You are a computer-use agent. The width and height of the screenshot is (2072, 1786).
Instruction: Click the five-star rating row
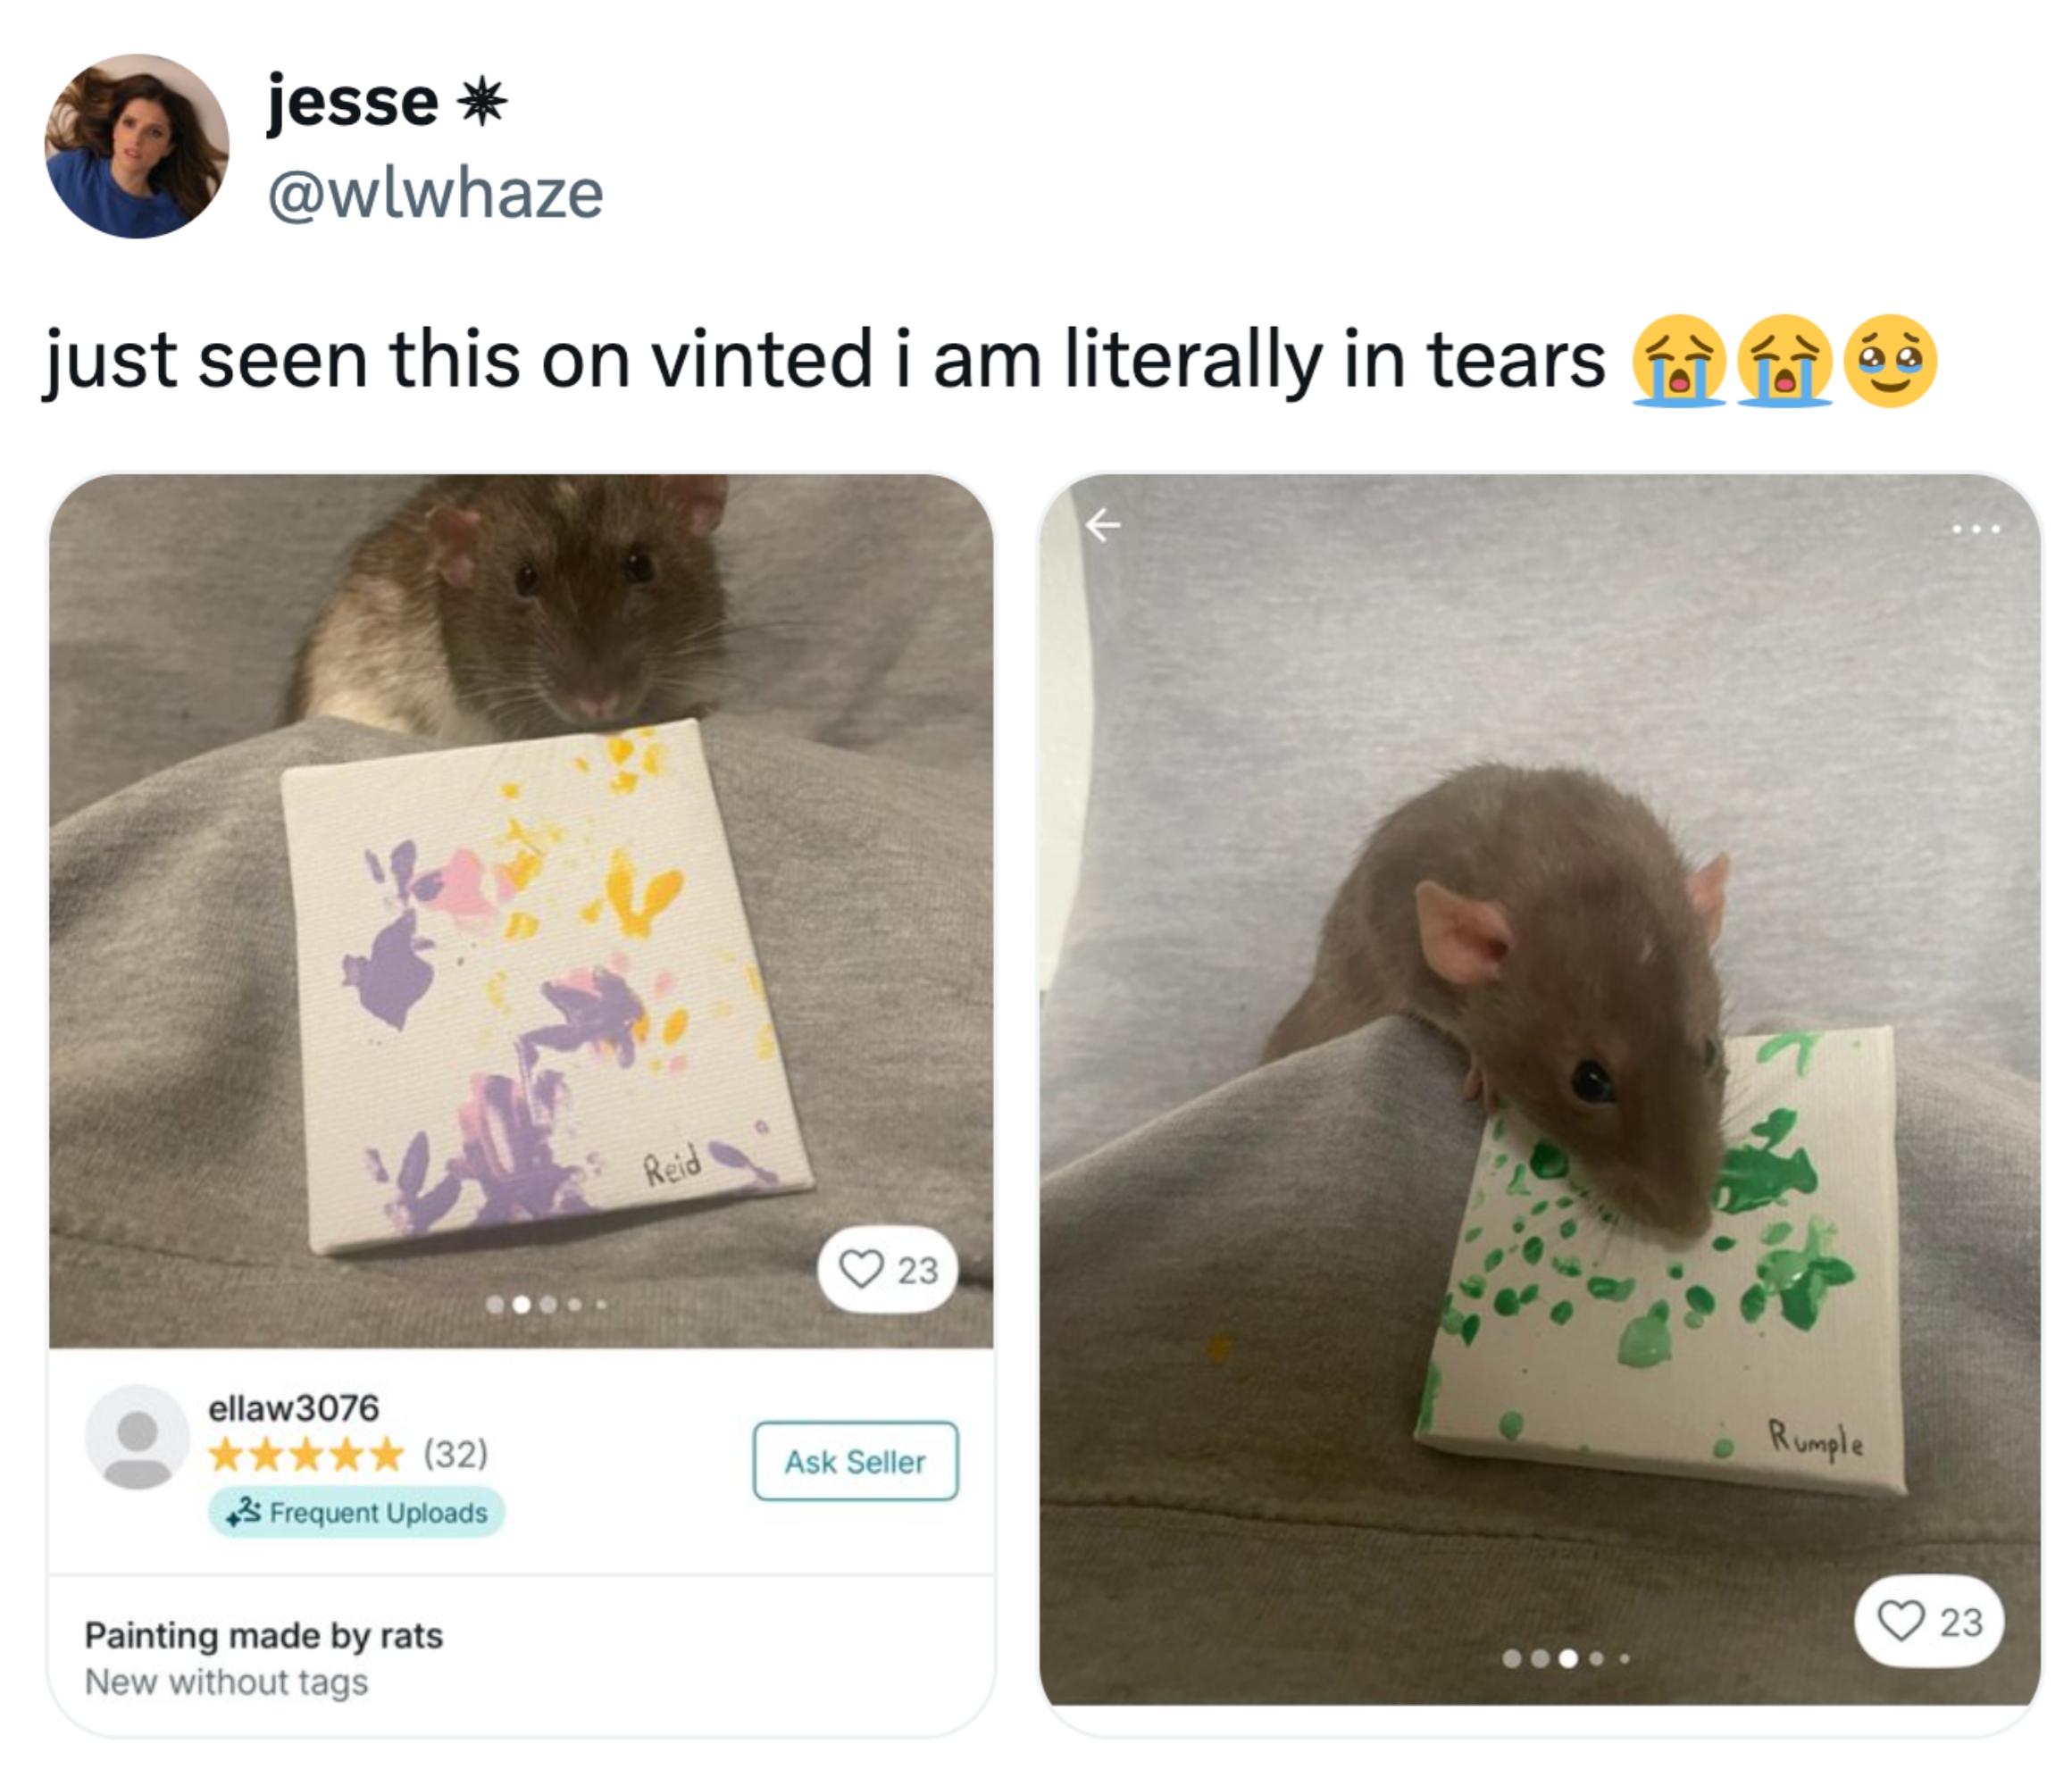pyautogui.click(x=305, y=1453)
